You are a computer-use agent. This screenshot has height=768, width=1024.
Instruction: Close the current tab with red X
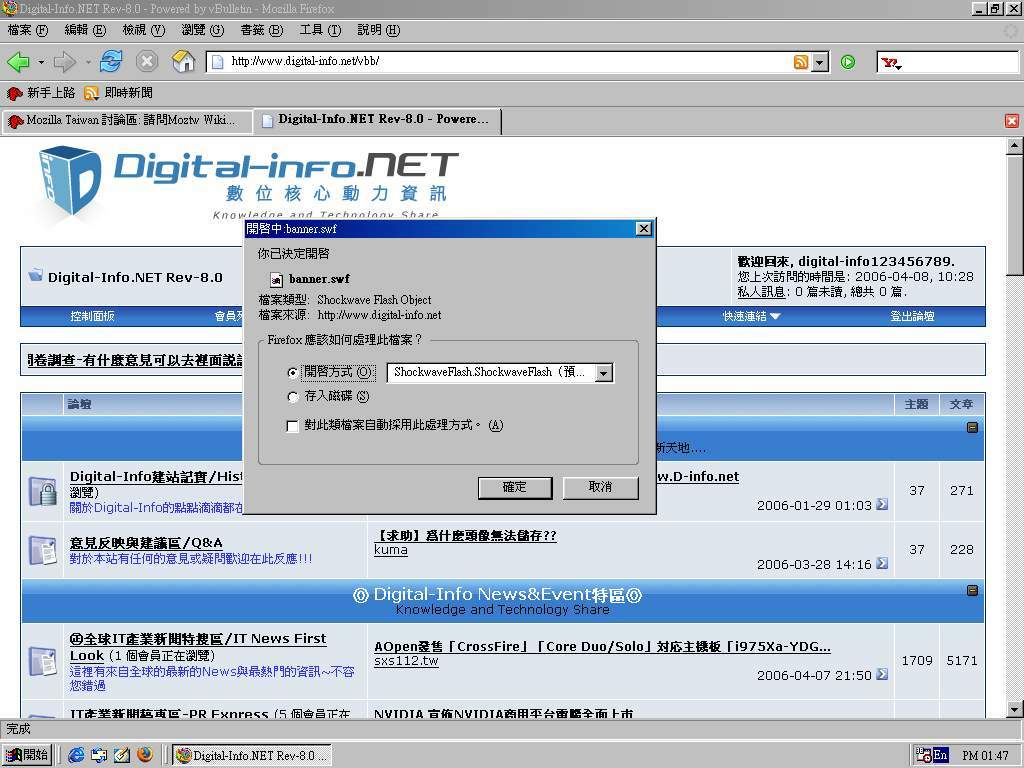[1011, 121]
